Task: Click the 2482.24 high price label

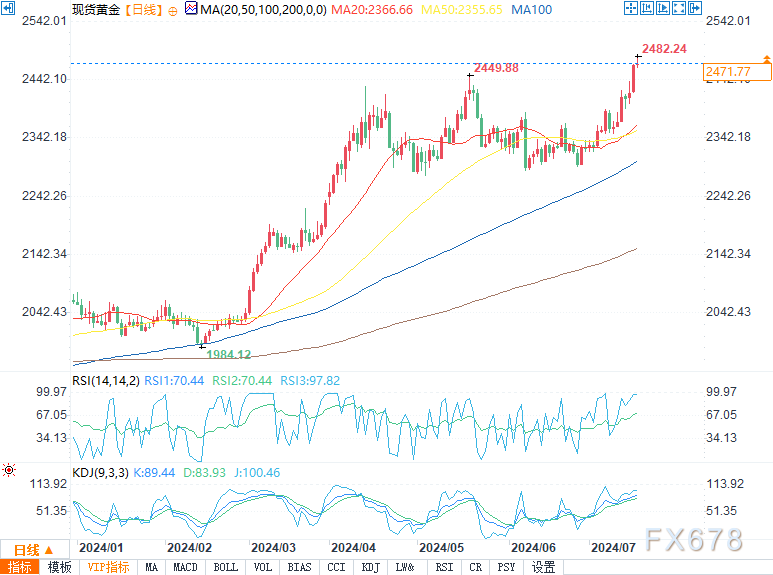Action: 664,49
